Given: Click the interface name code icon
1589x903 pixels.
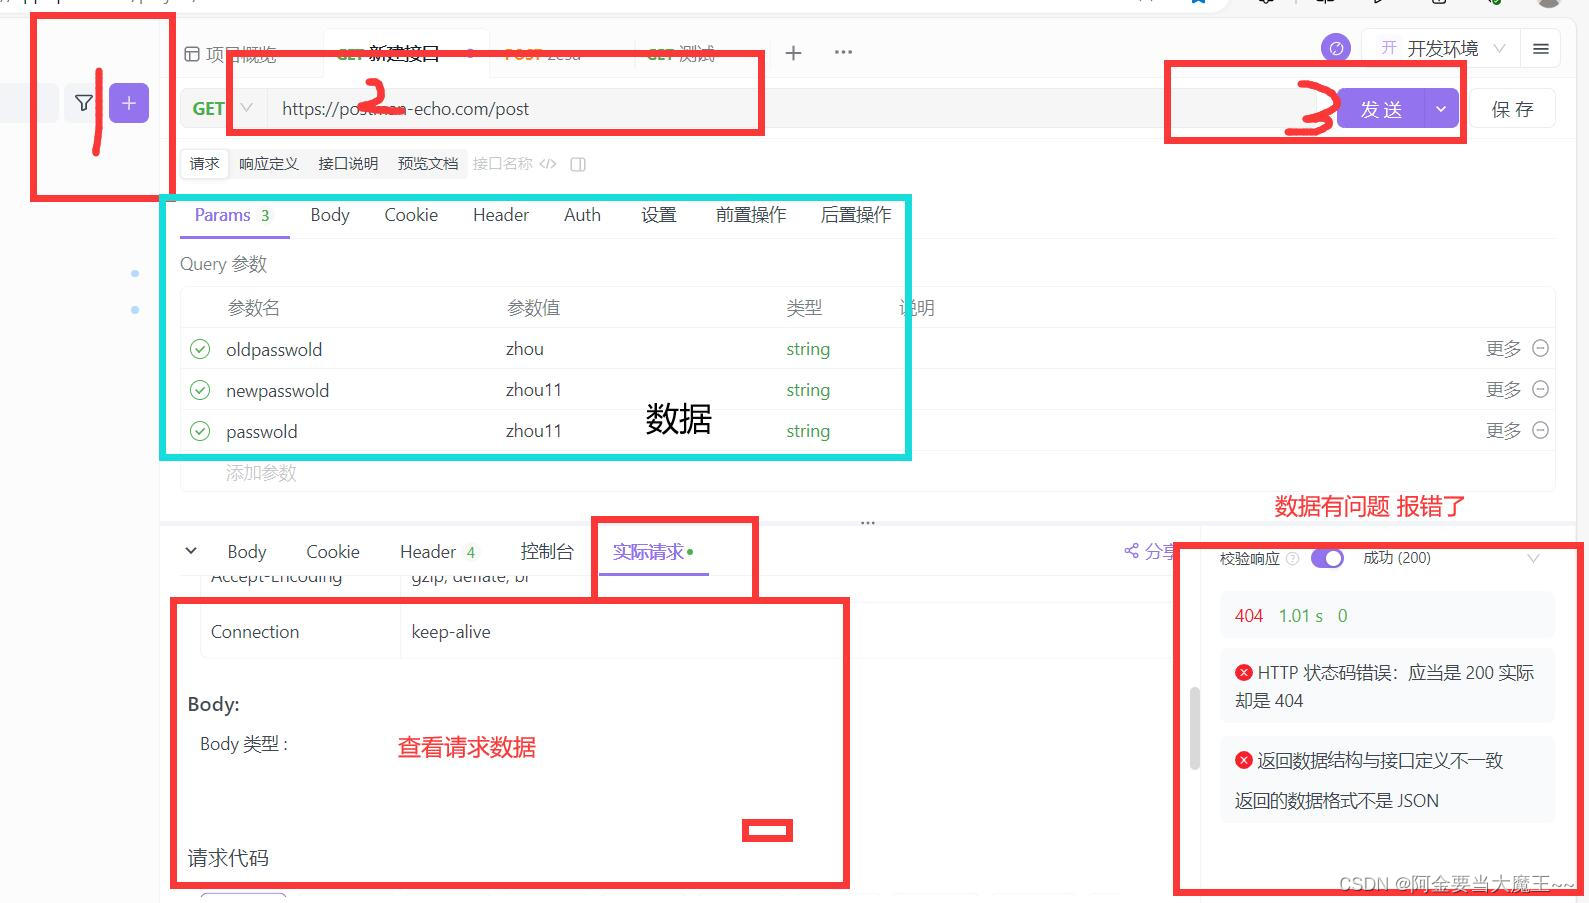Looking at the screenshot, I should (x=548, y=164).
